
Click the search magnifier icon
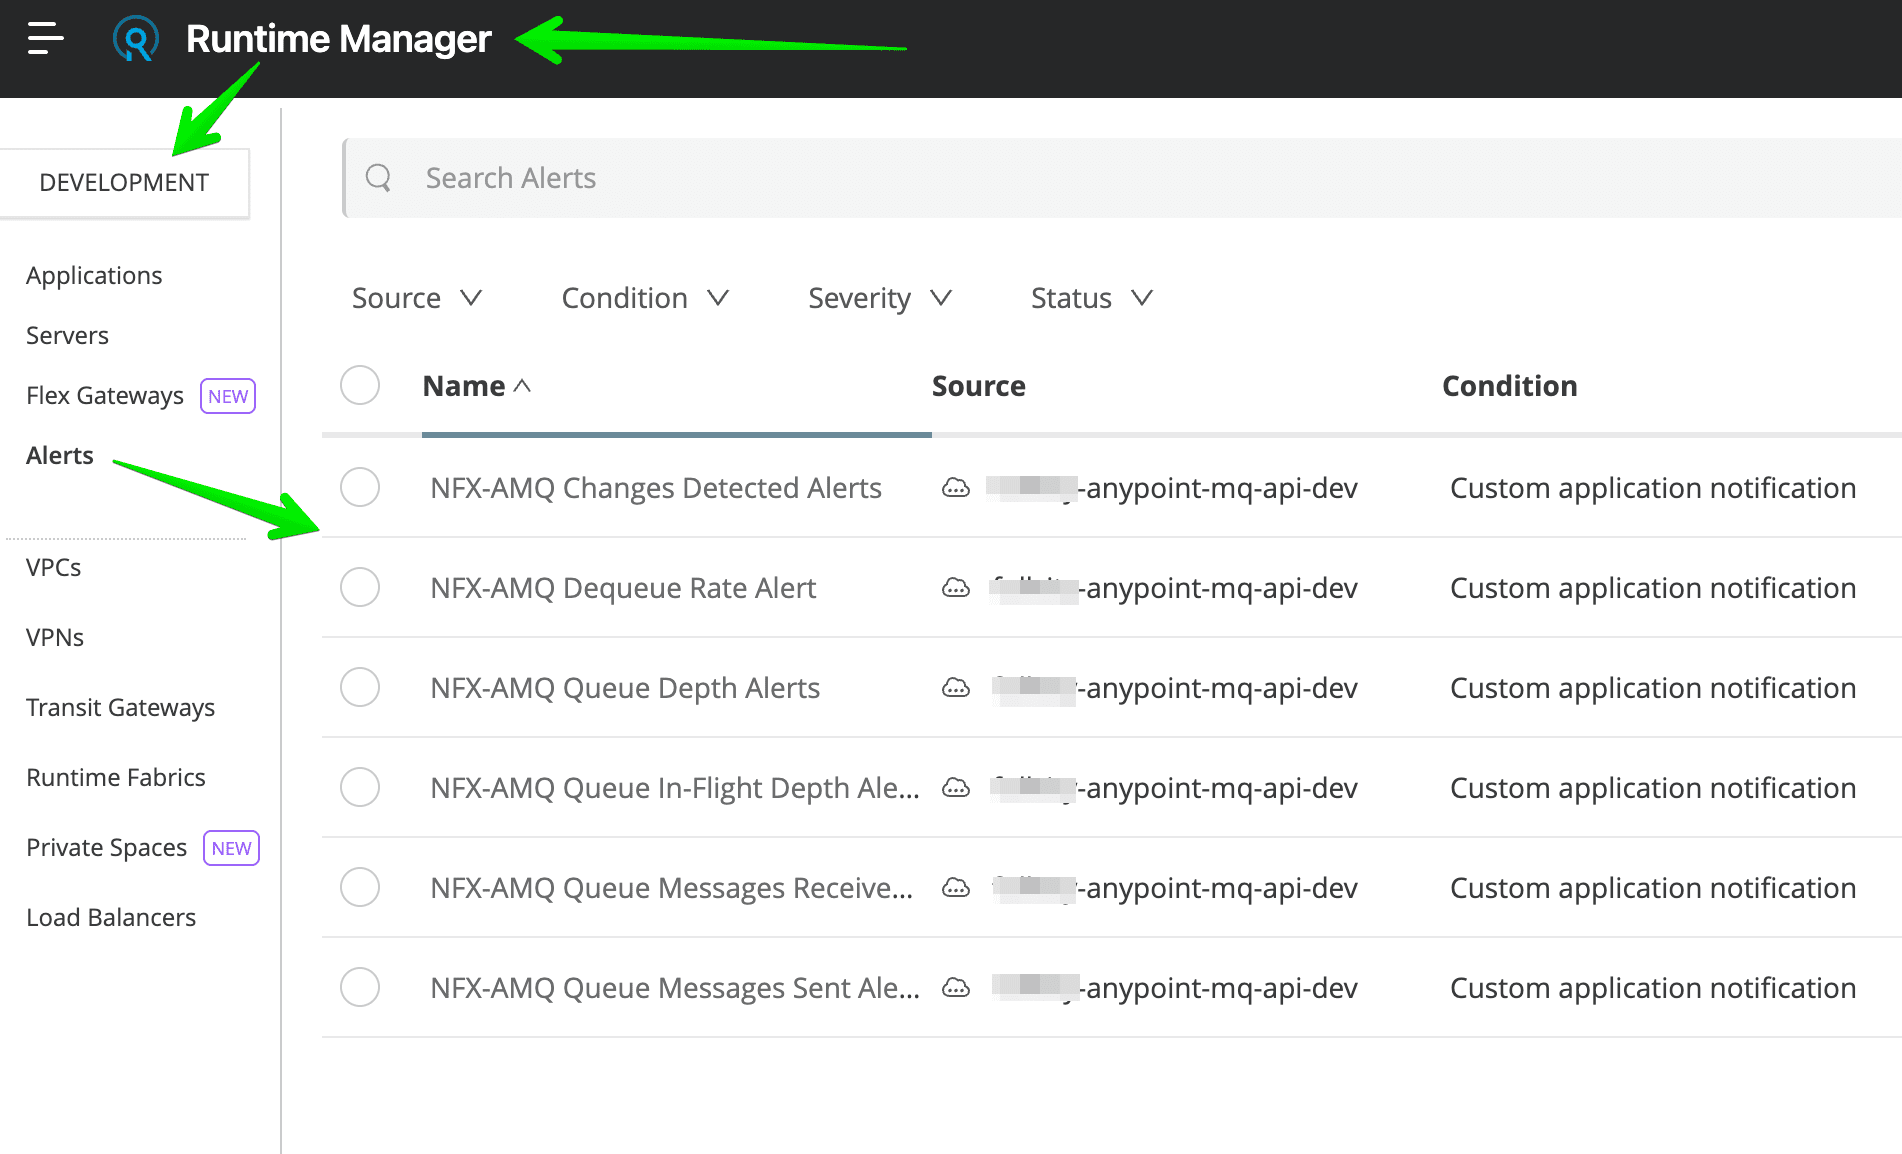coord(379,178)
